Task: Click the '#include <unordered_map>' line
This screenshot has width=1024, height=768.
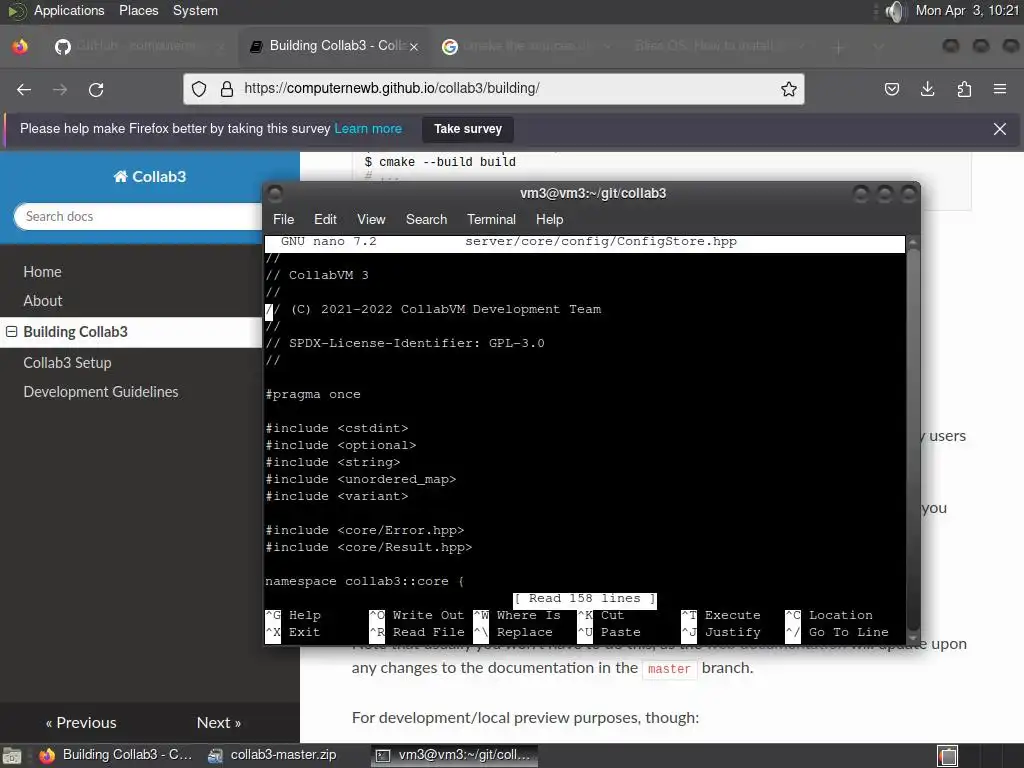Action: [x=360, y=479]
